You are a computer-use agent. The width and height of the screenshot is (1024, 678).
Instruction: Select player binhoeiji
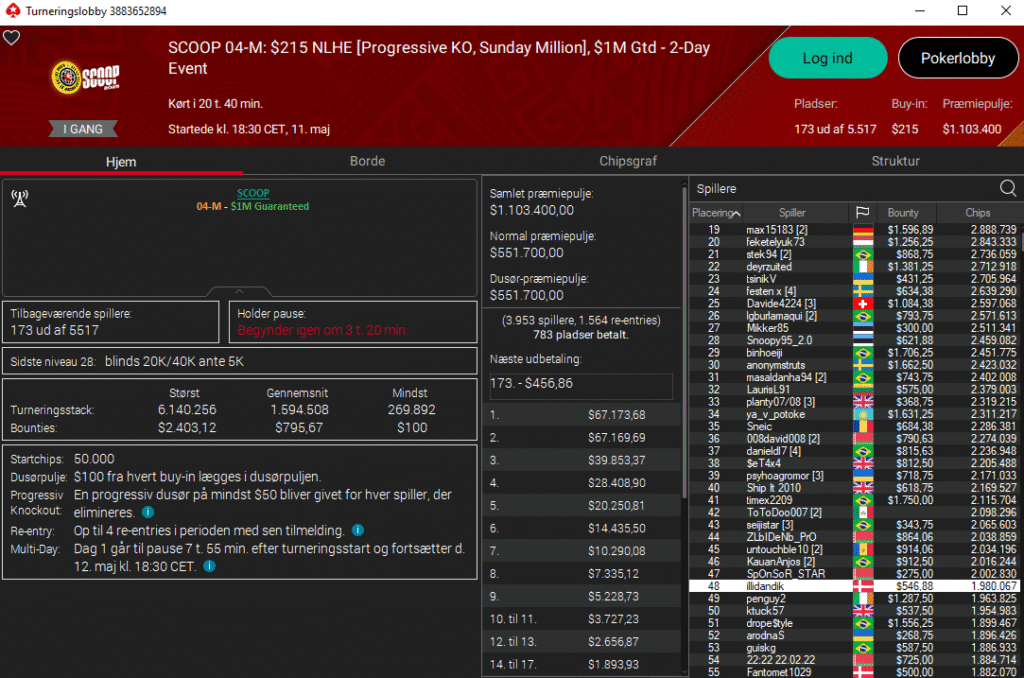(854, 353)
